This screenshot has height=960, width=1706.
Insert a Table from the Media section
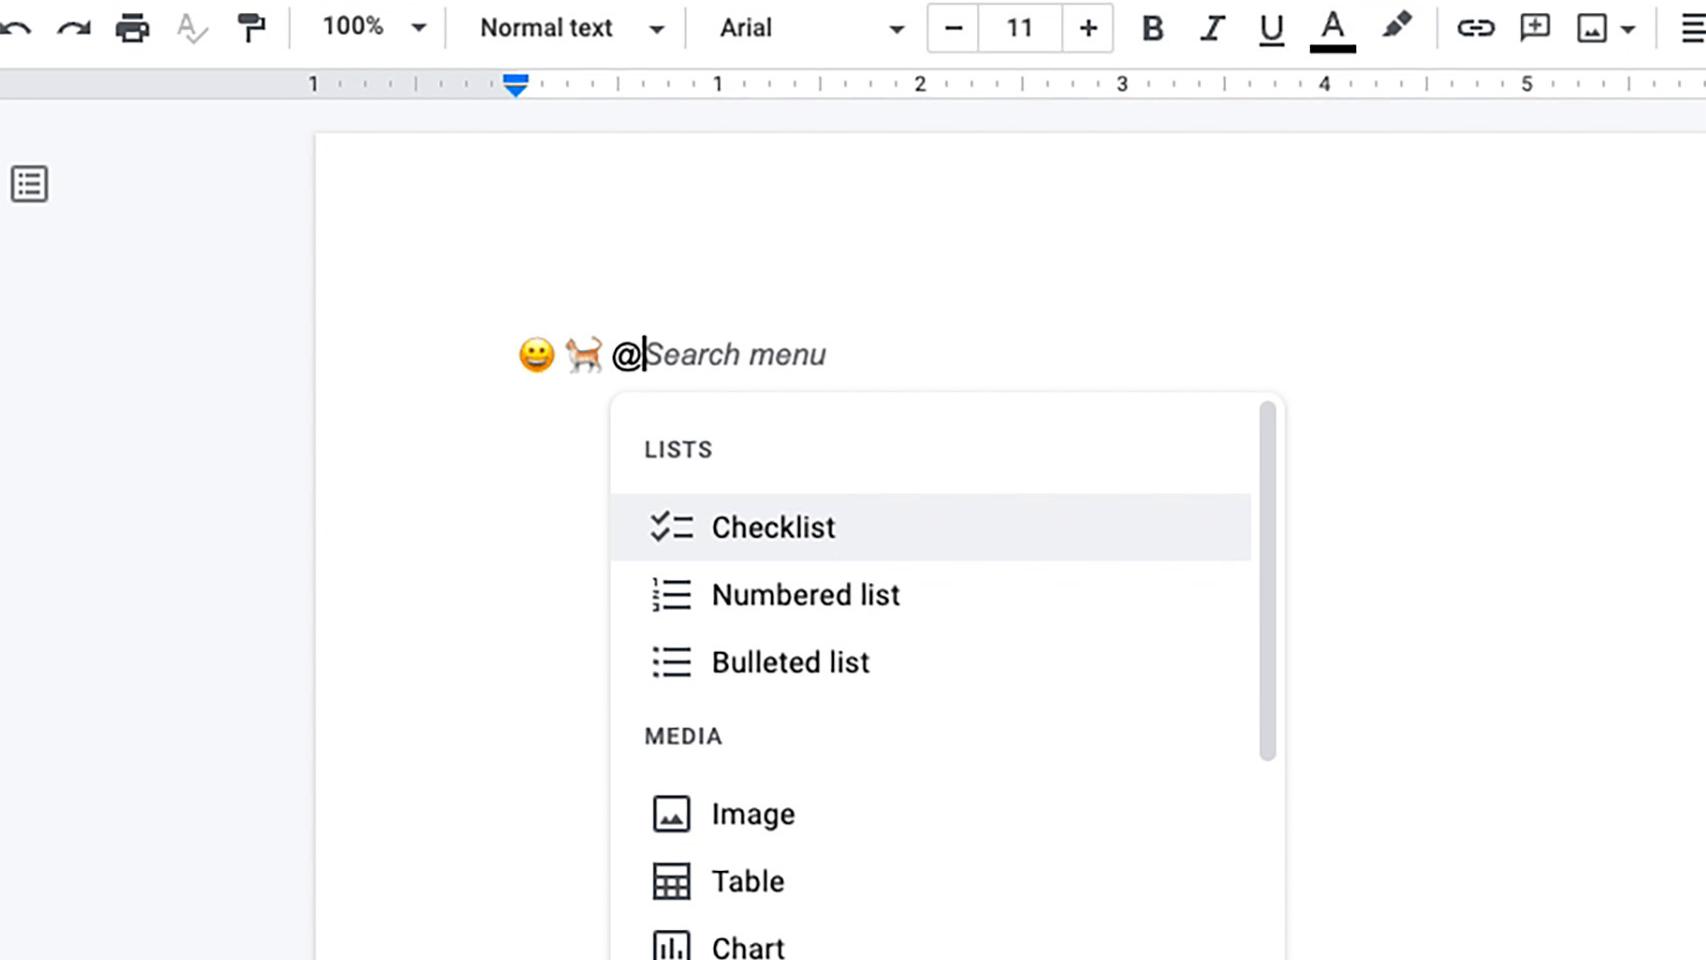(746, 881)
